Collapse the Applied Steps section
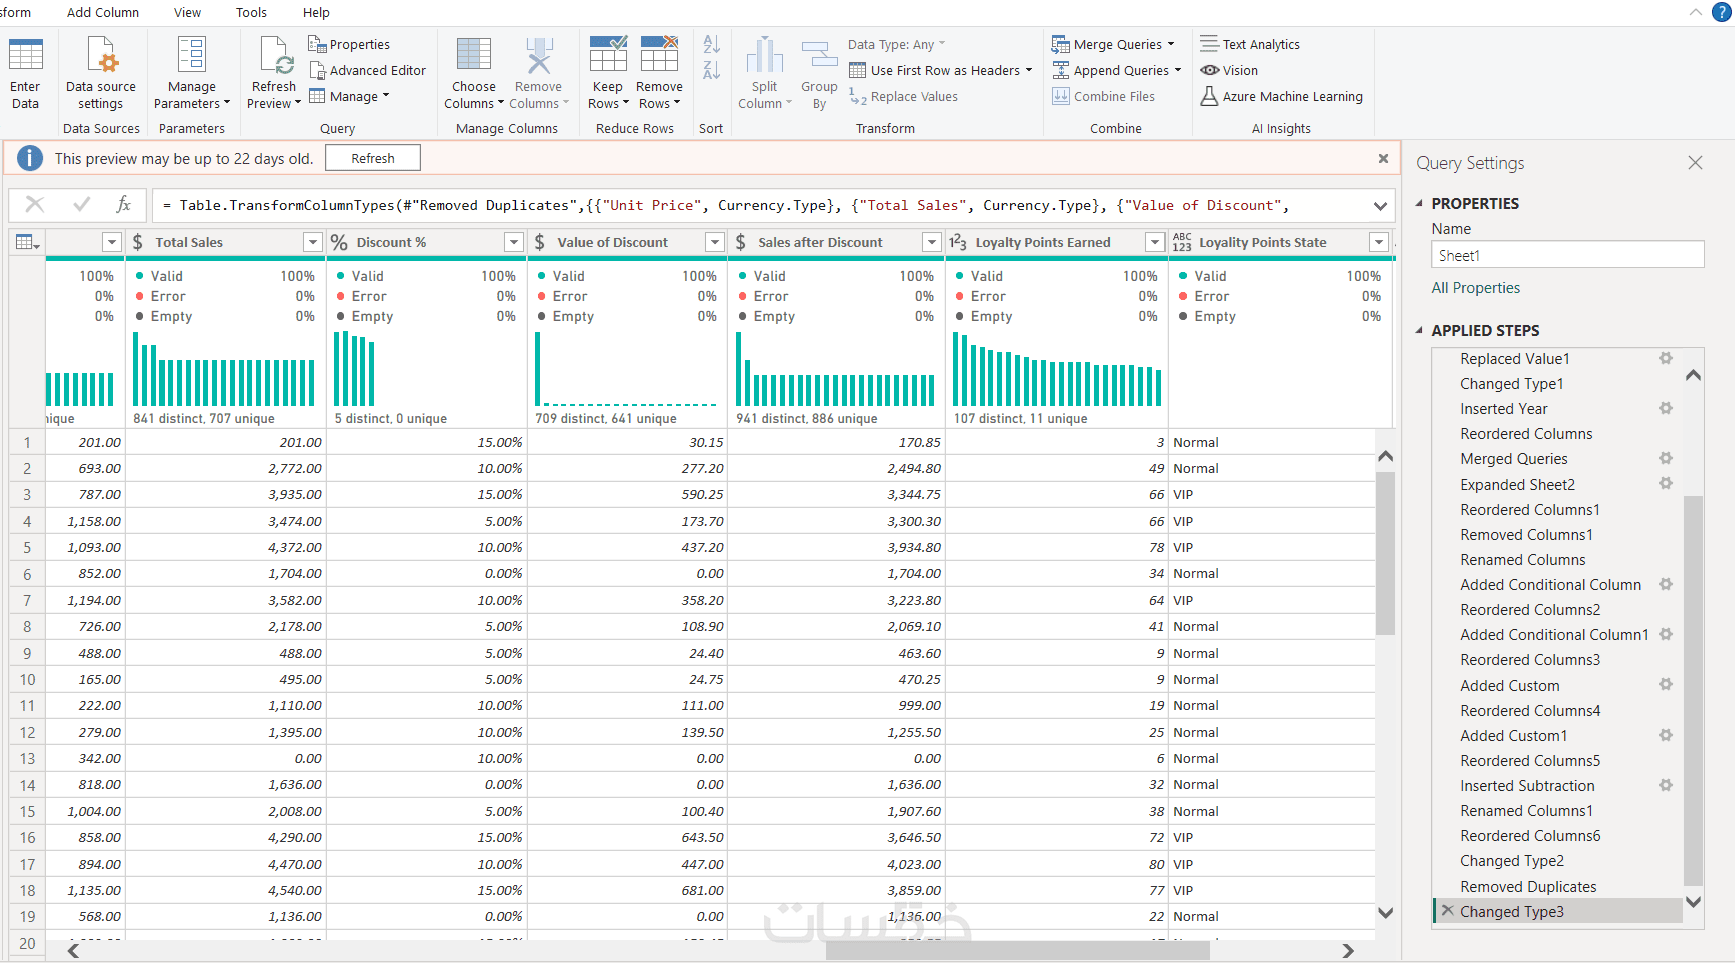1736x963 pixels. click(1419, 330)
